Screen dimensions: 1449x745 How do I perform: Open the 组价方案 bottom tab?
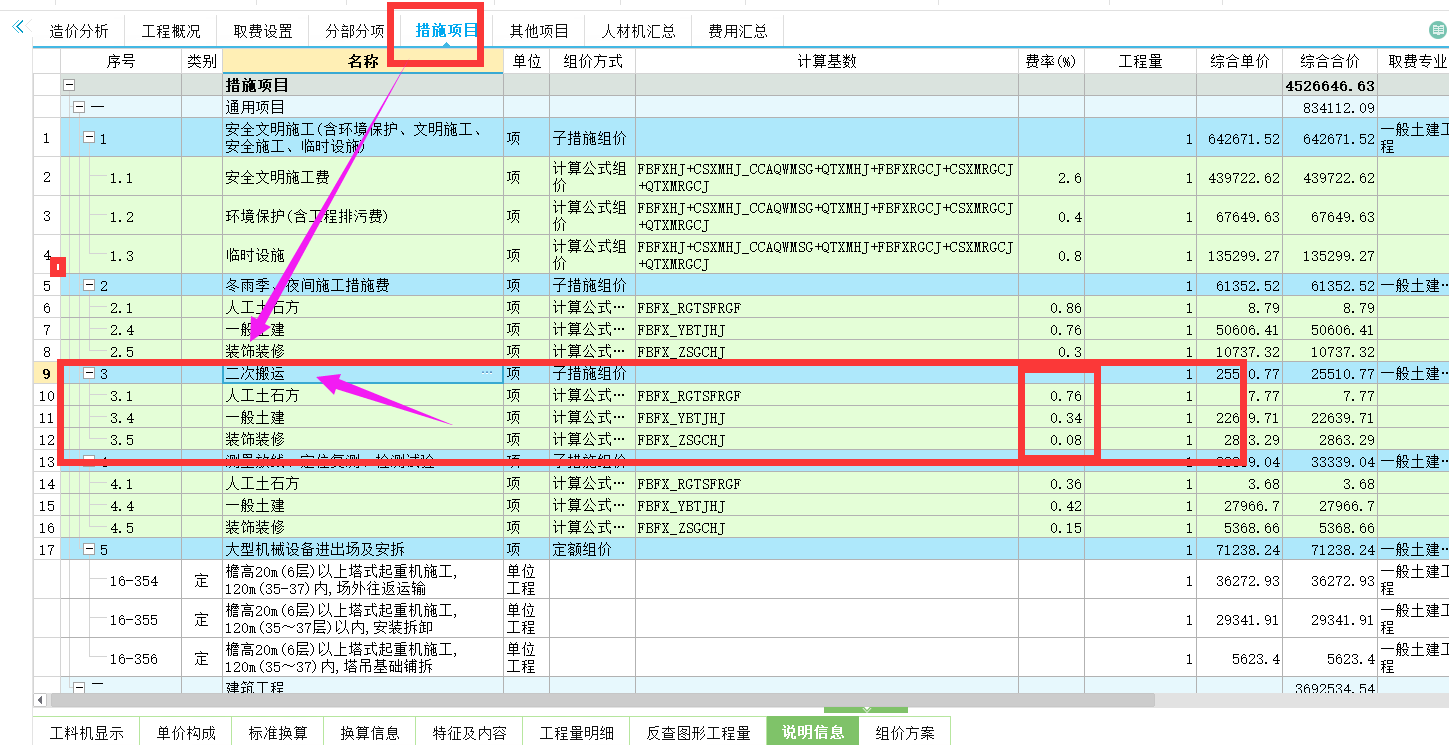[x=905, y=732]
